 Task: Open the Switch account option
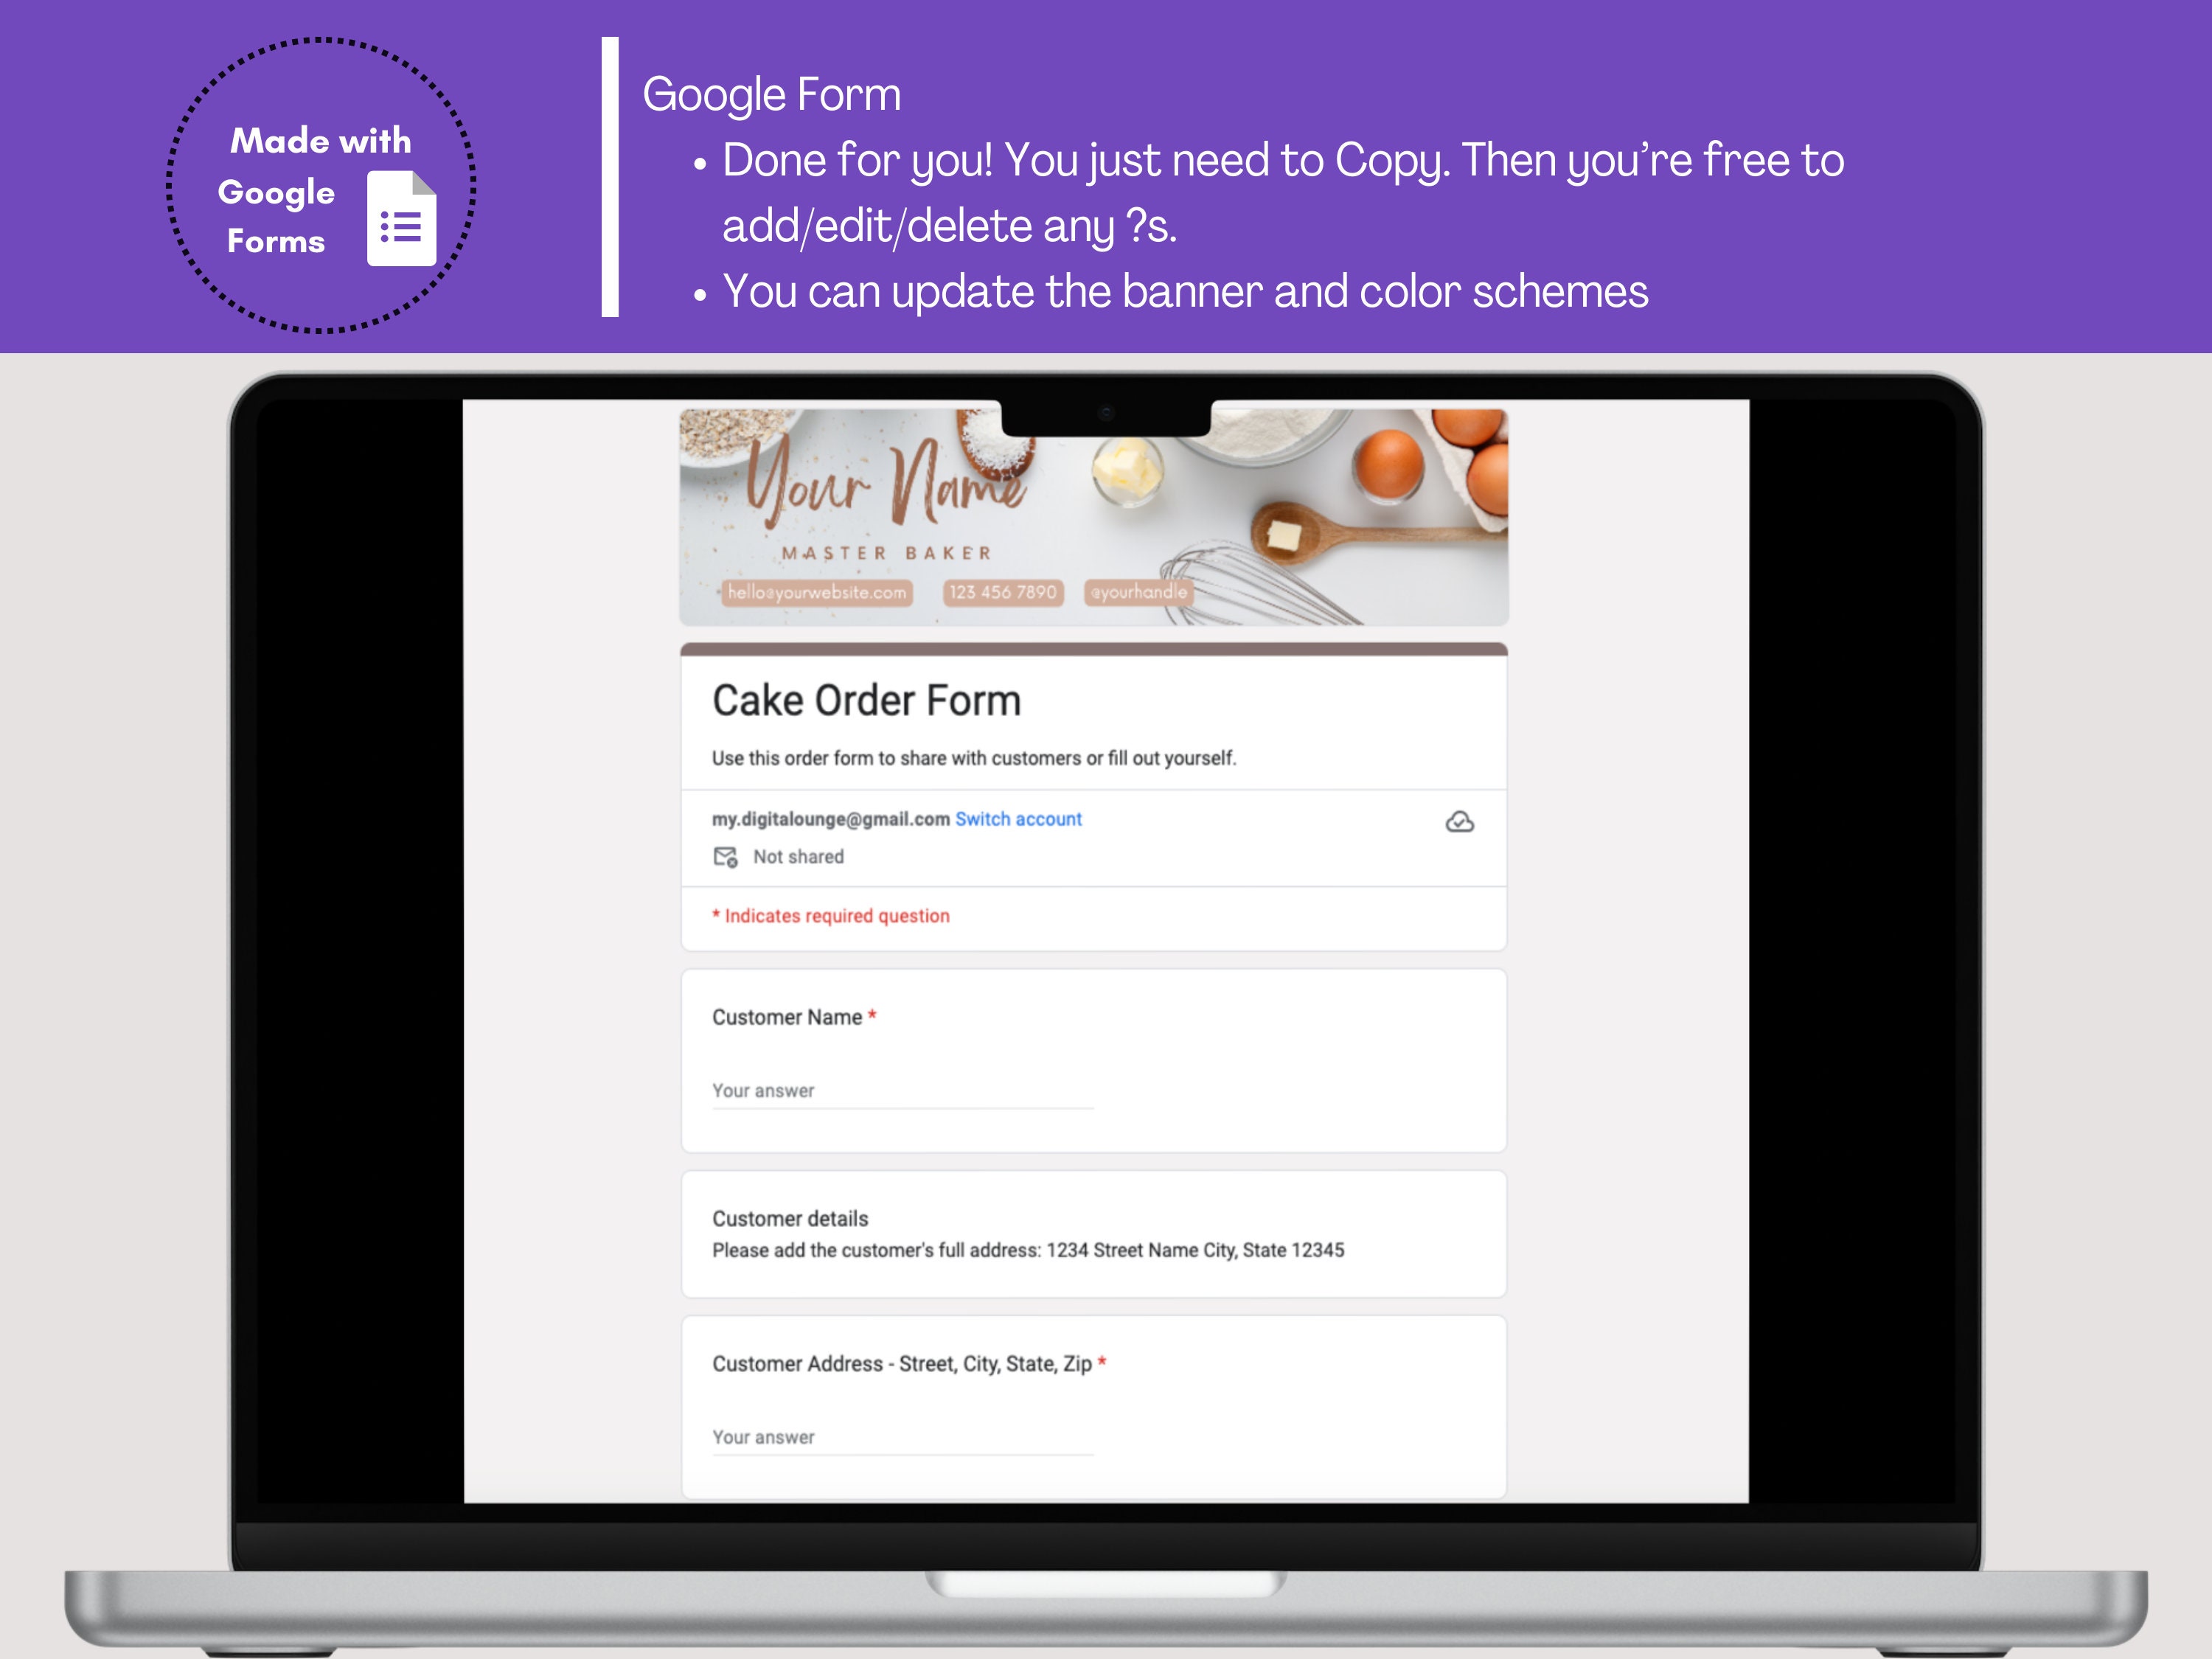tap(1018, 818)
